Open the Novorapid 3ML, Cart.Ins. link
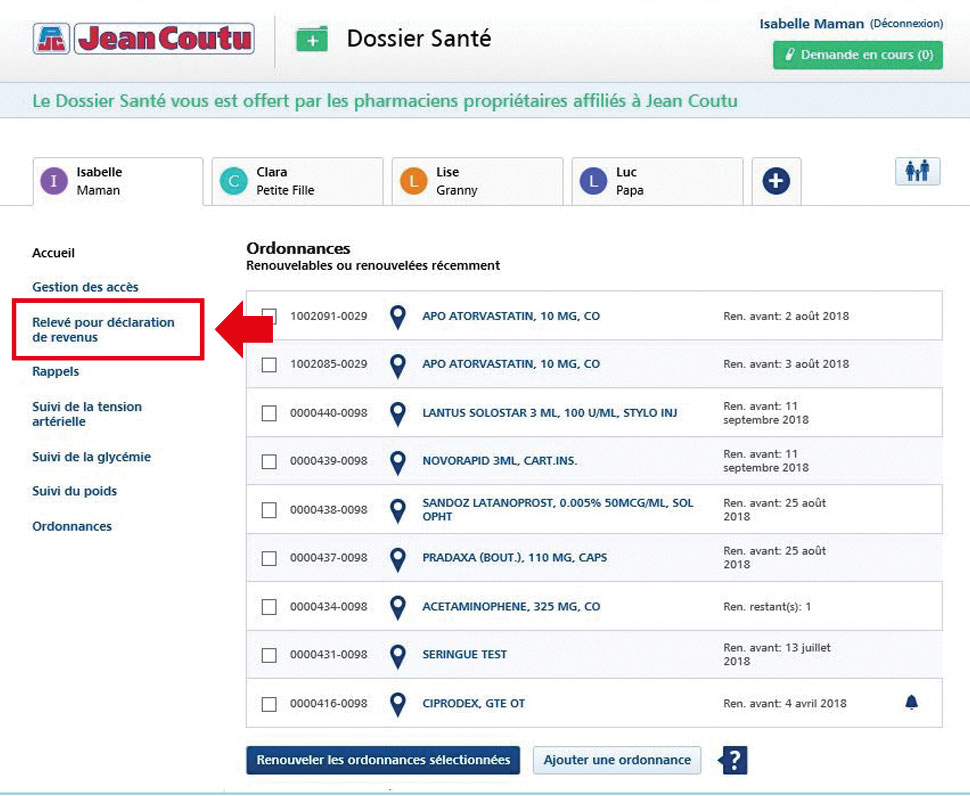 (x=500, y=461)
